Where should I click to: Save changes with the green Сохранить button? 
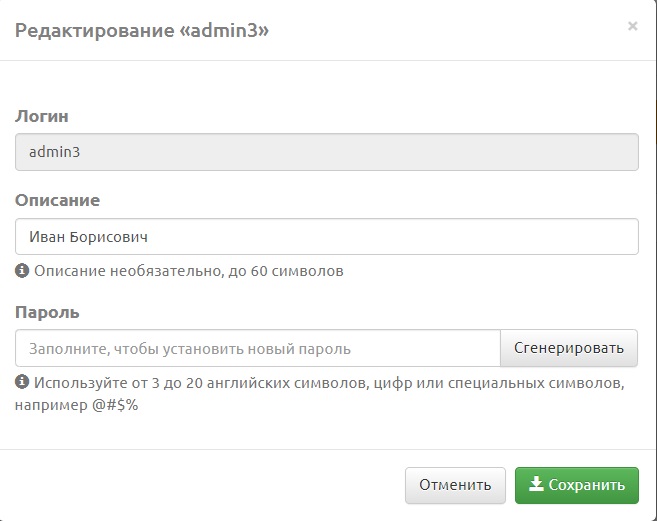click(576, 485)
